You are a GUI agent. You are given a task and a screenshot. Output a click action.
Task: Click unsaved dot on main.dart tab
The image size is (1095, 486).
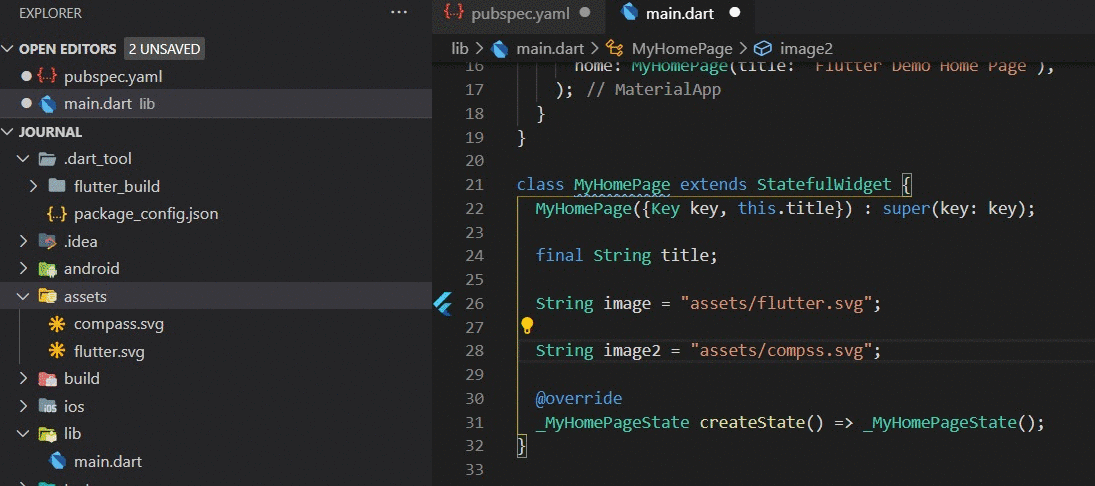tap(735, 13)
